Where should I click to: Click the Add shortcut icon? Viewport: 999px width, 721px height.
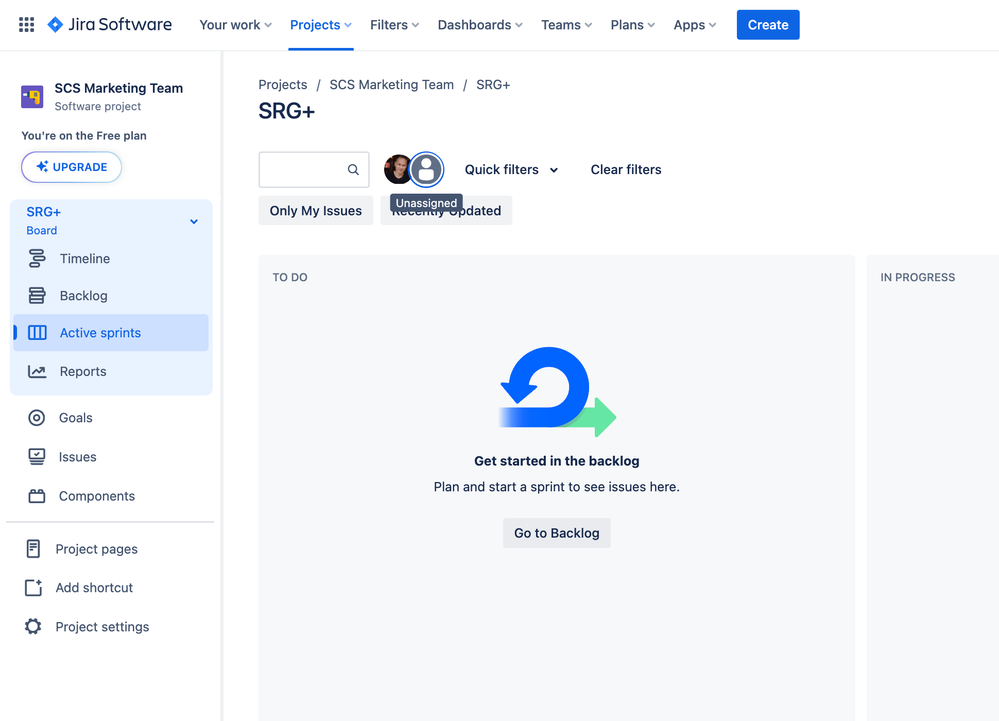click(x=33, y=587)
